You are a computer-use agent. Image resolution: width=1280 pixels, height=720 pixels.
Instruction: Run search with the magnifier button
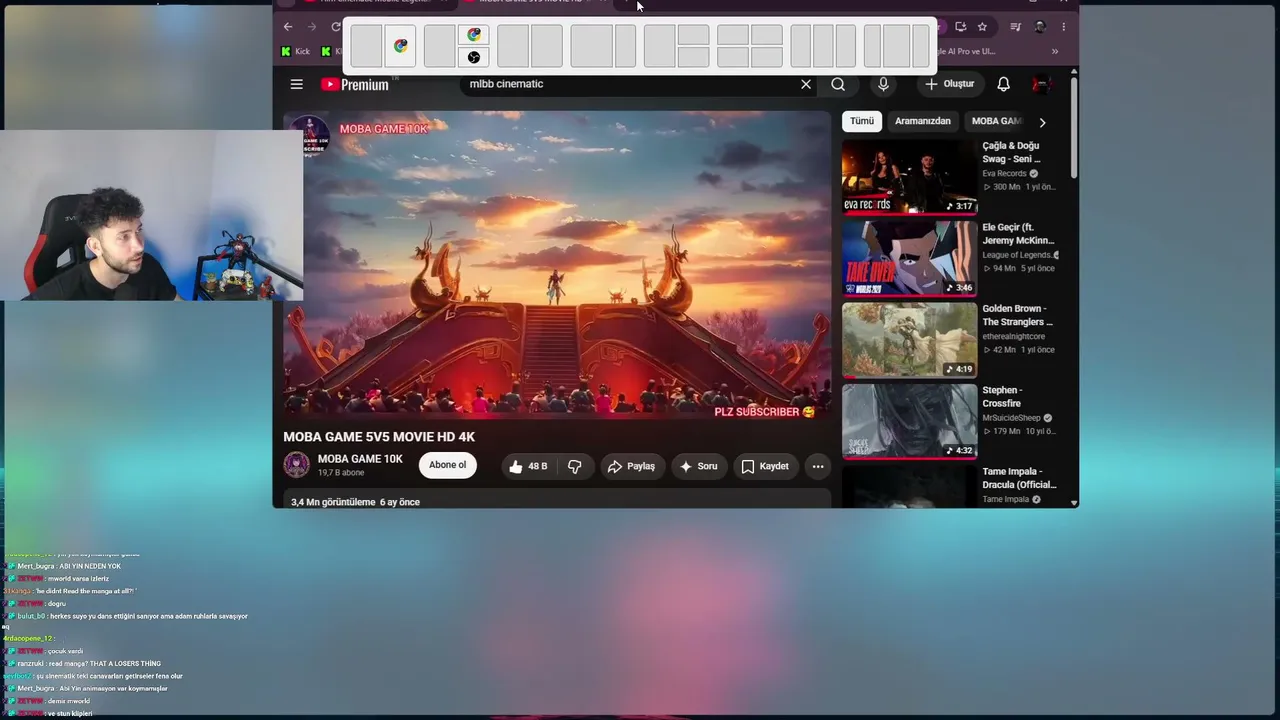[x=838, y=84]
